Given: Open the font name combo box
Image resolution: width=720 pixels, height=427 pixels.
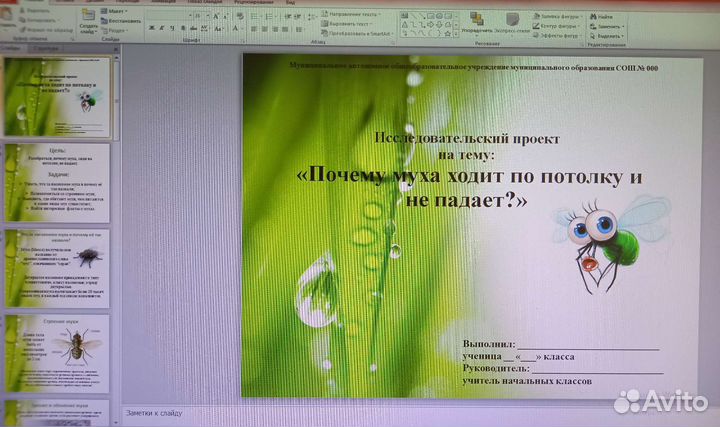Looking at the screenshot, I should coord(169,16).
